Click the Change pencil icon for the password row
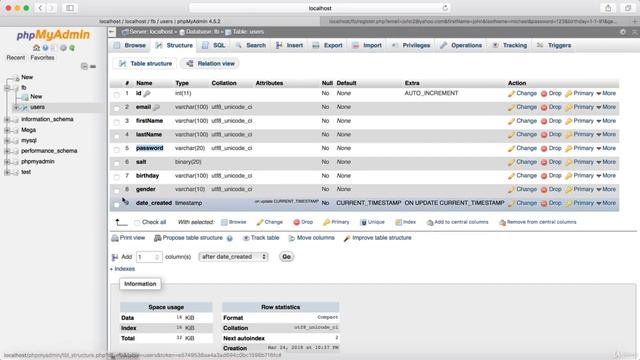 coord(511,149)
